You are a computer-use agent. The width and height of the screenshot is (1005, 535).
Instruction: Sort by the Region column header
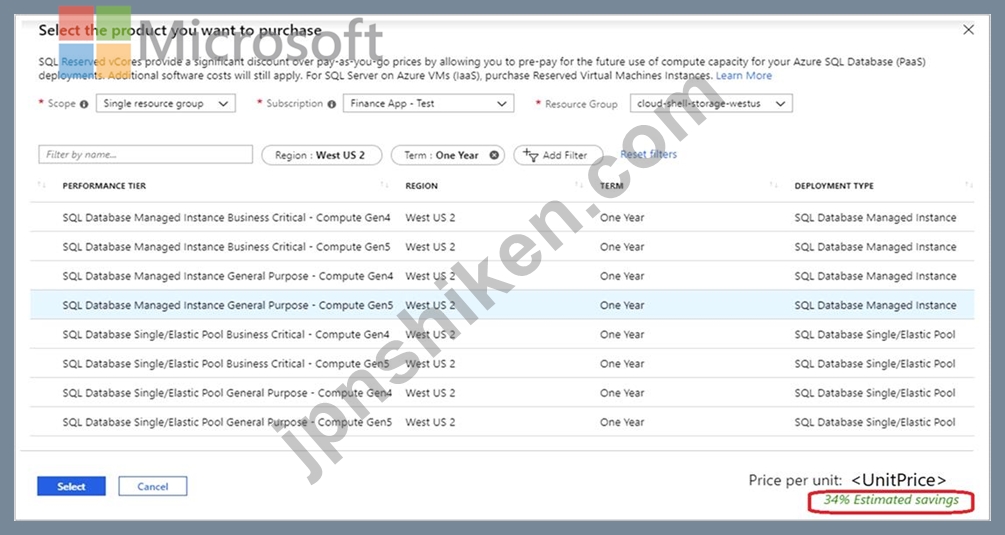[x=421, y=186]
